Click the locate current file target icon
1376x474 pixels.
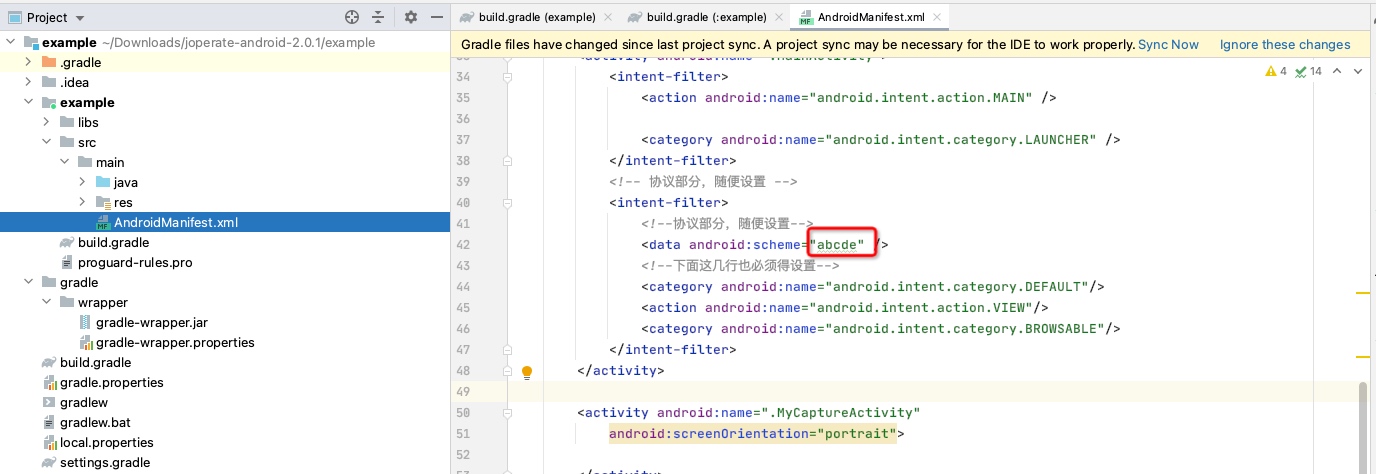point(351,17)
